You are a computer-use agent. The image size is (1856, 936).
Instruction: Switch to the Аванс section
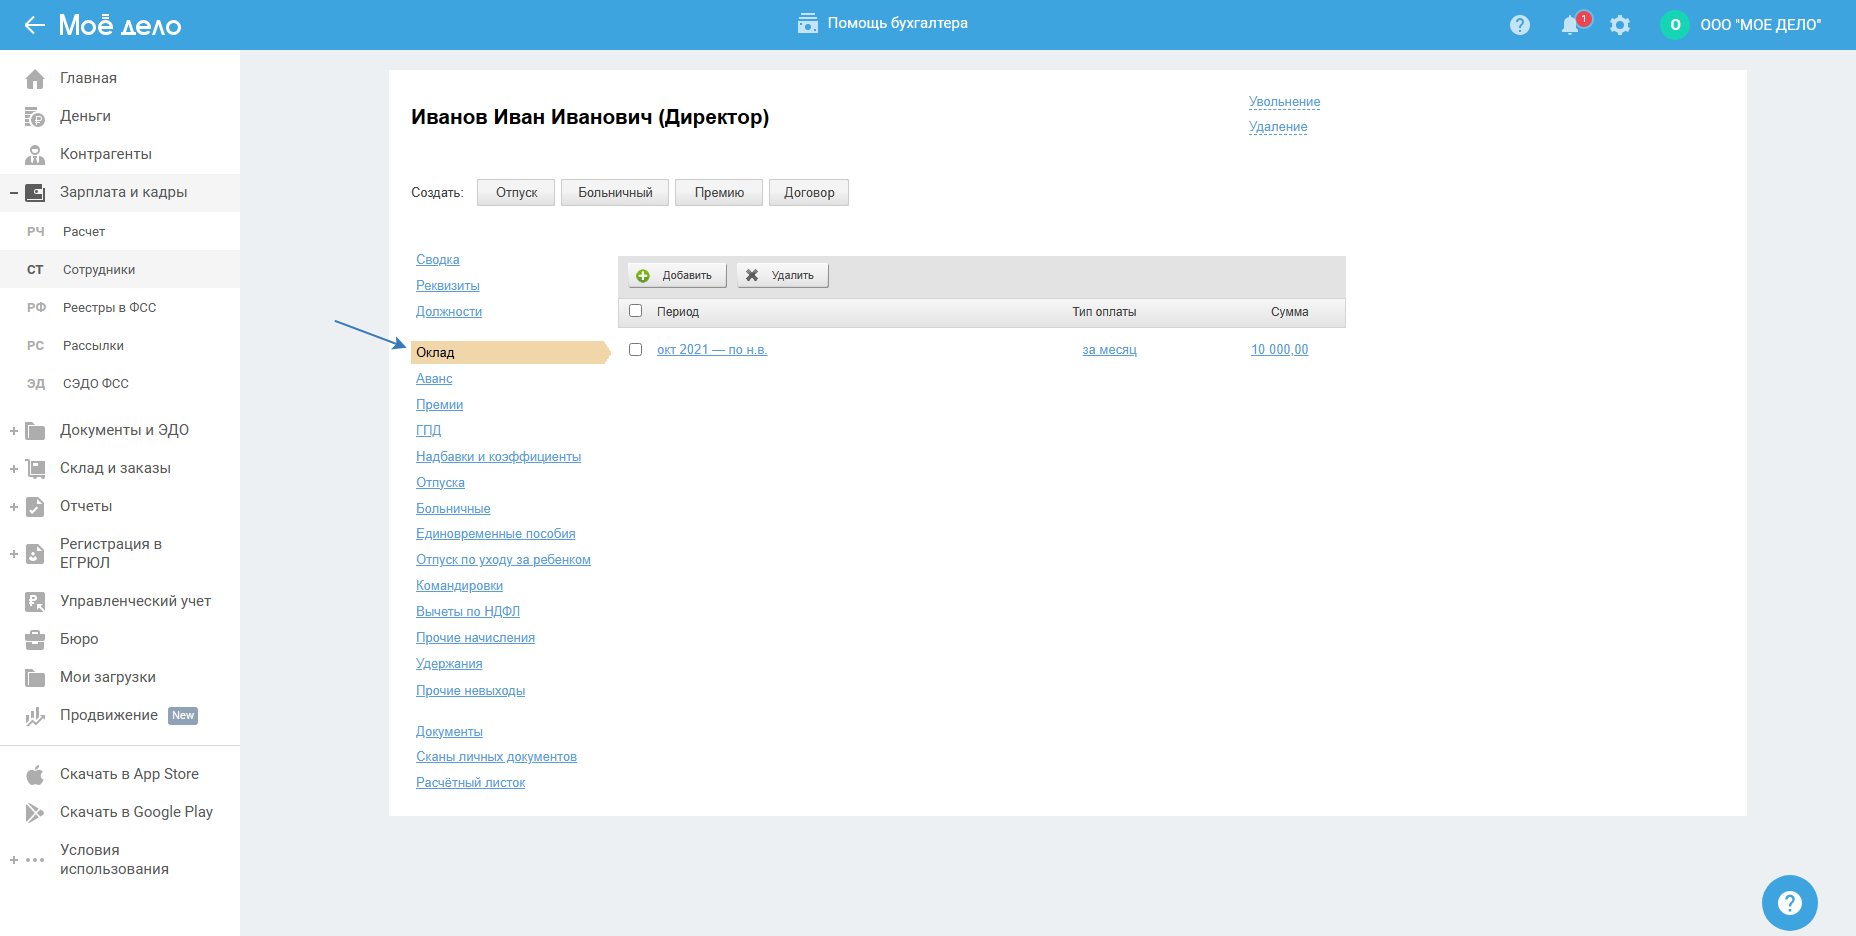[434, 379]
